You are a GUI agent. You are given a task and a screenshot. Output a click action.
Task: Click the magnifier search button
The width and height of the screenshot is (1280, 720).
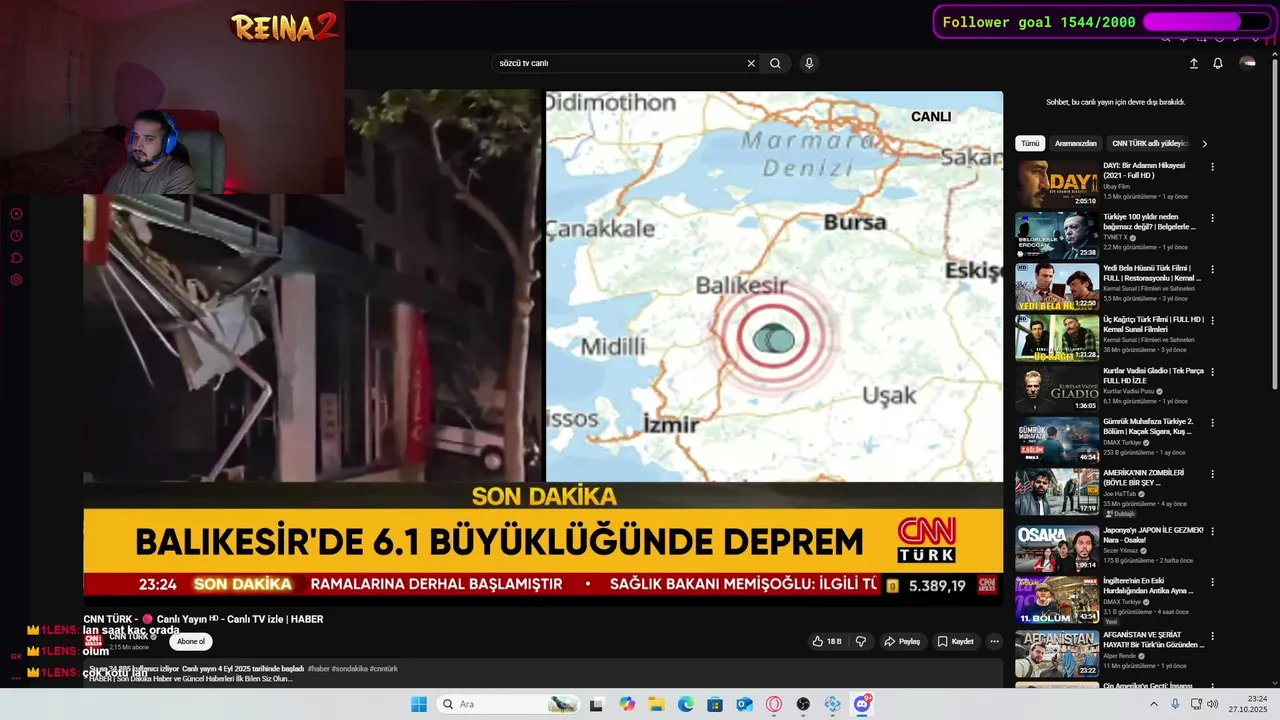point(775,63)
